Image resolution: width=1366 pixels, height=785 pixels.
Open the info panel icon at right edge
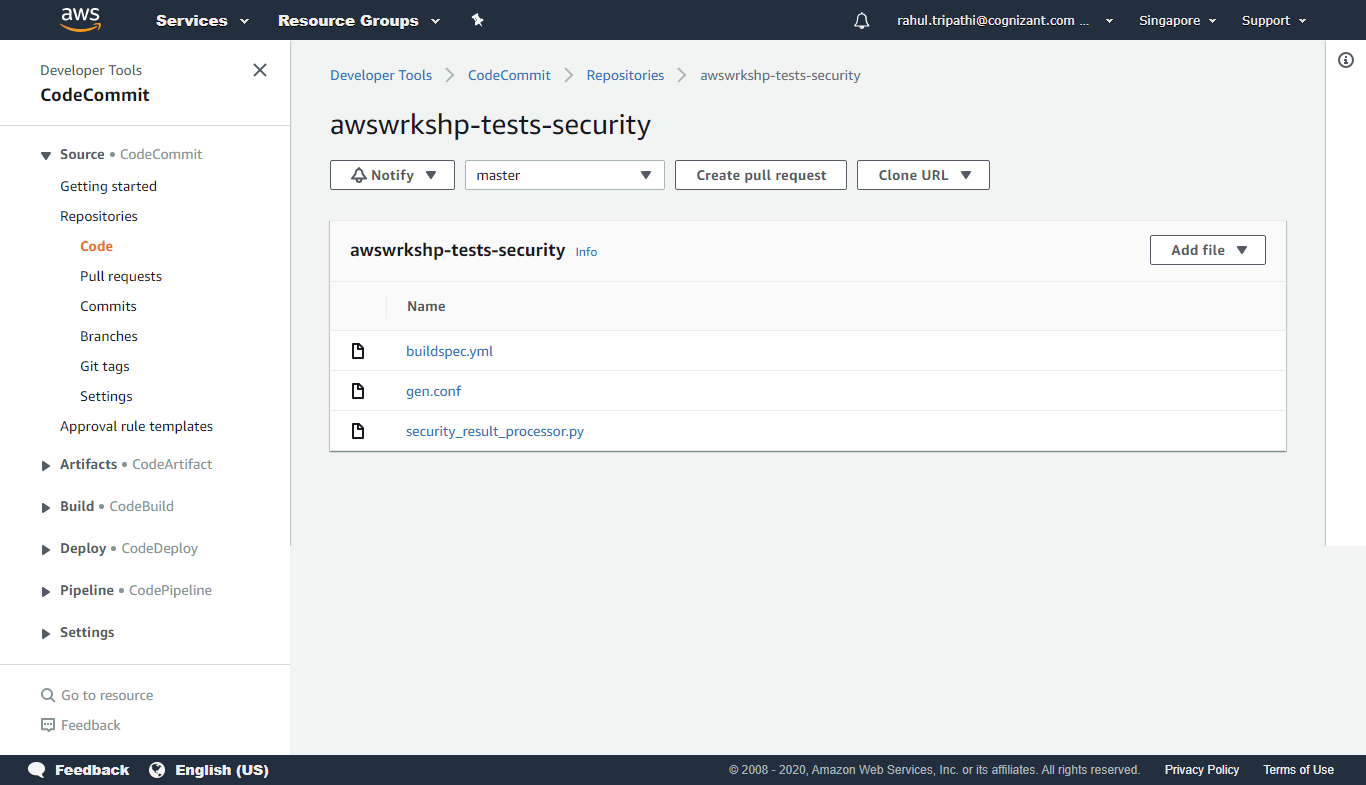[x=1346, y=60]
